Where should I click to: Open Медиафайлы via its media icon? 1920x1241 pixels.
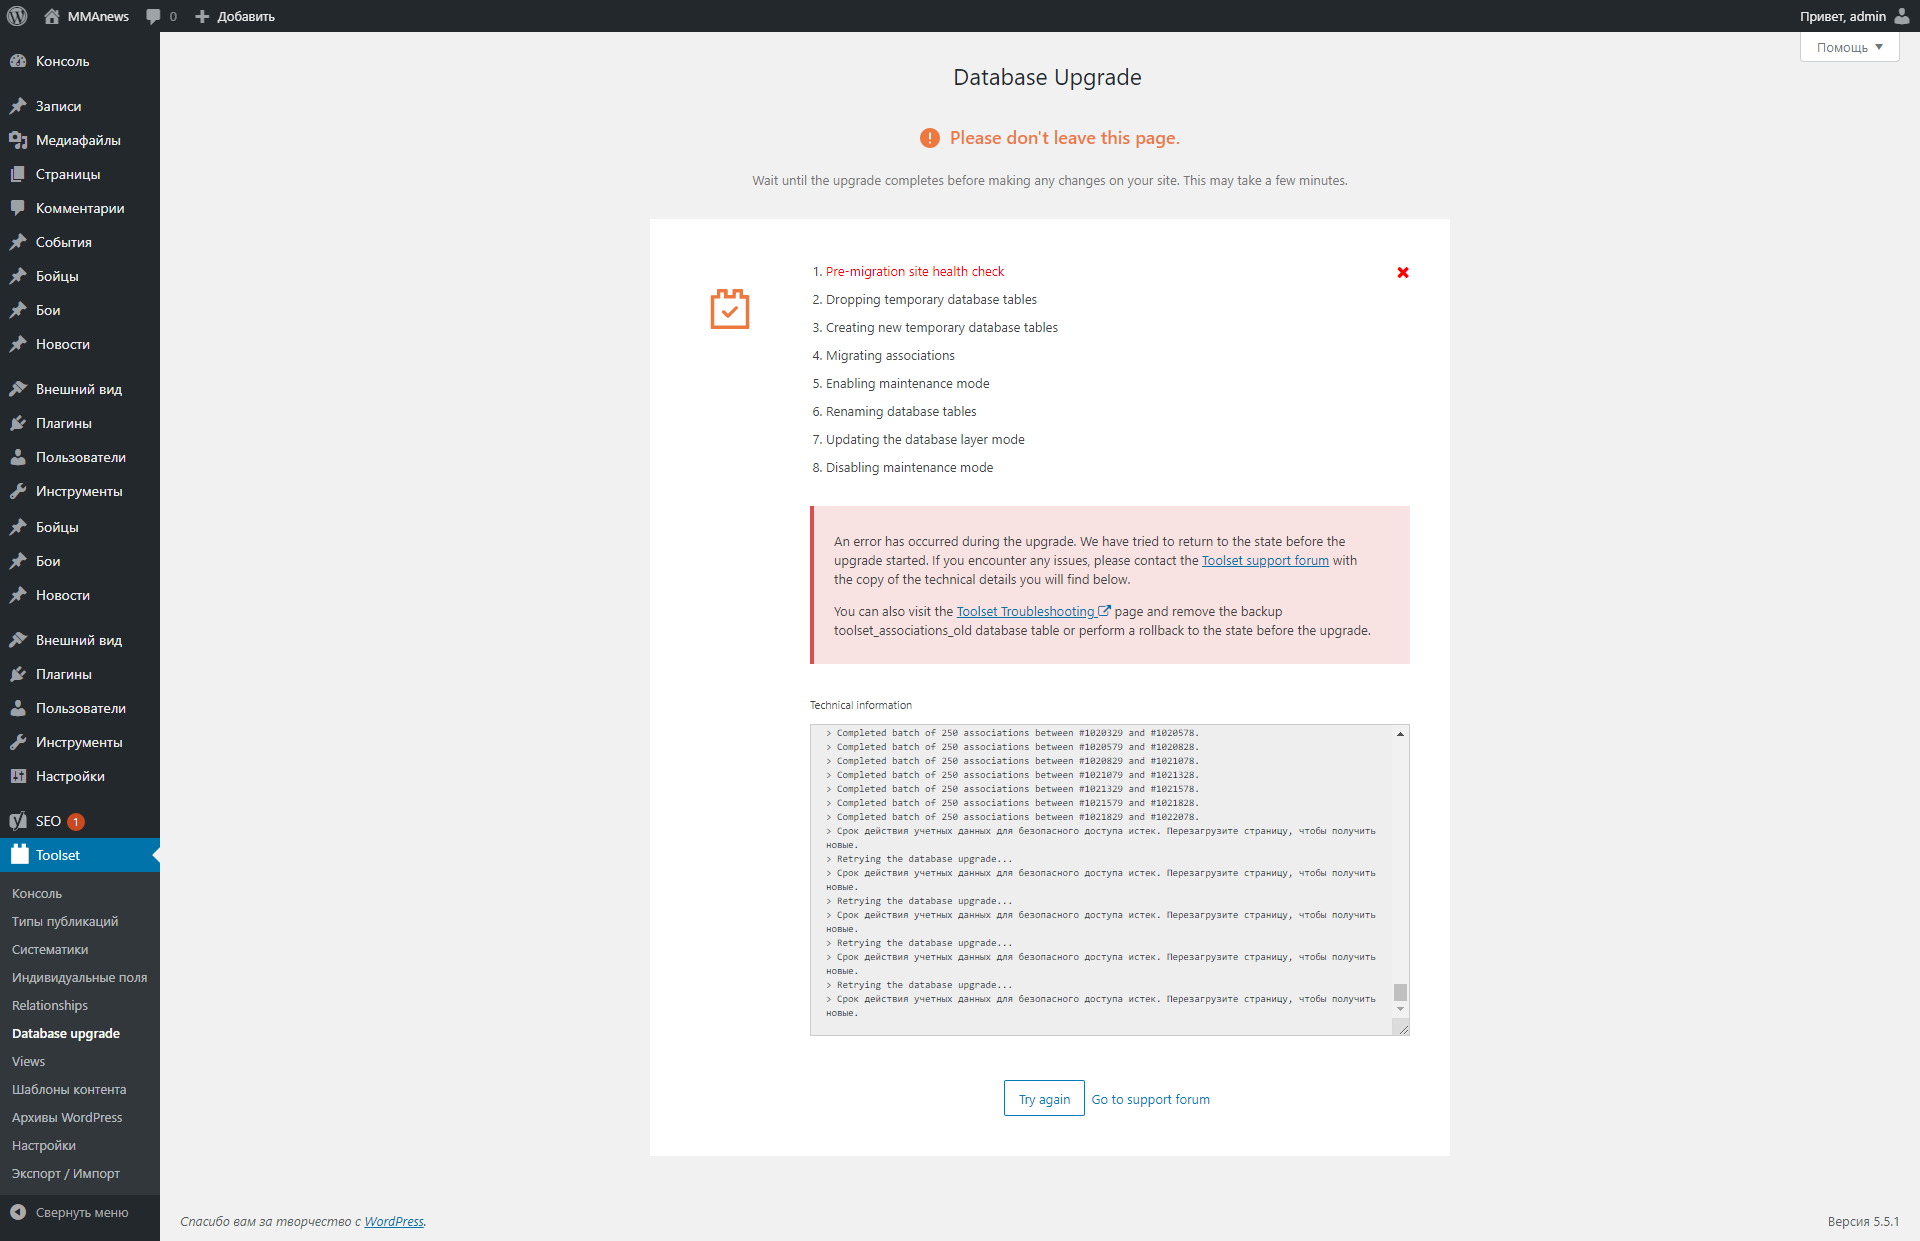point(18,140)
